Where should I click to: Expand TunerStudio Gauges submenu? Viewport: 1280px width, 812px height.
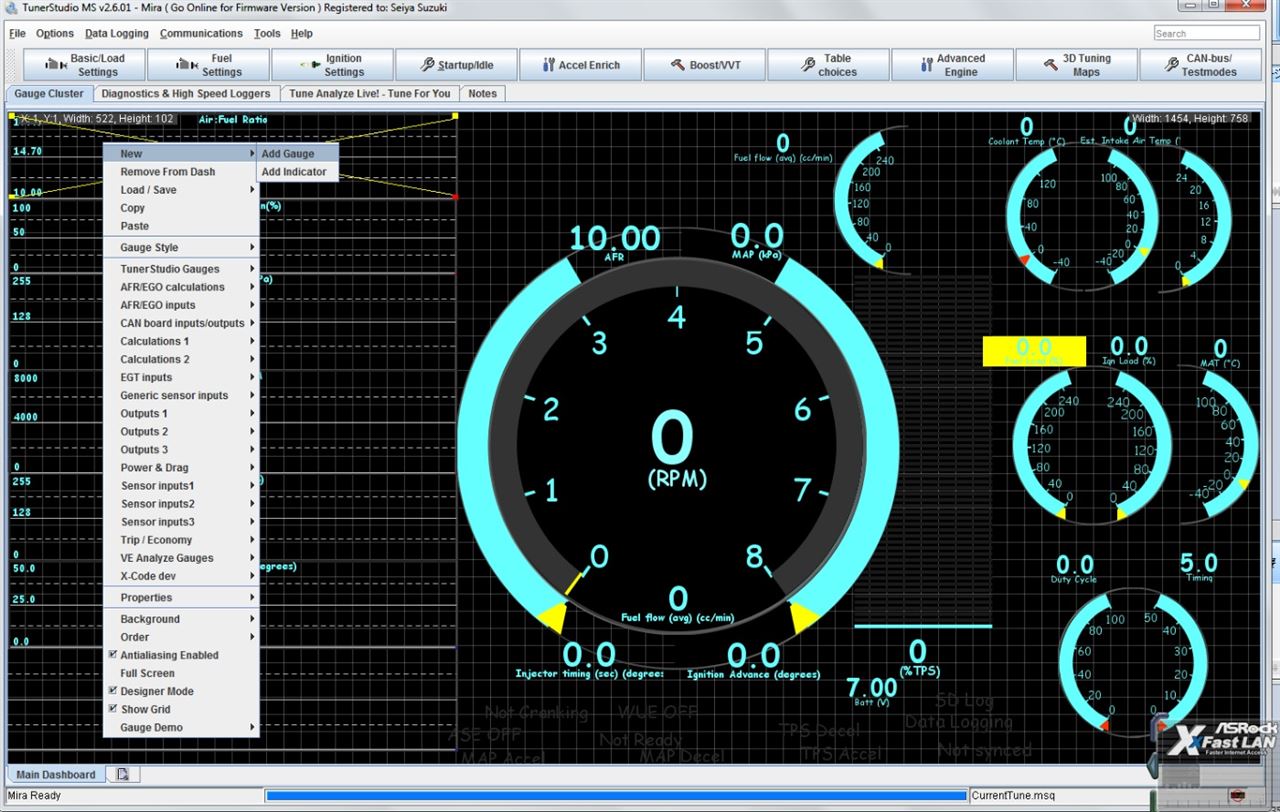(181, 269)
